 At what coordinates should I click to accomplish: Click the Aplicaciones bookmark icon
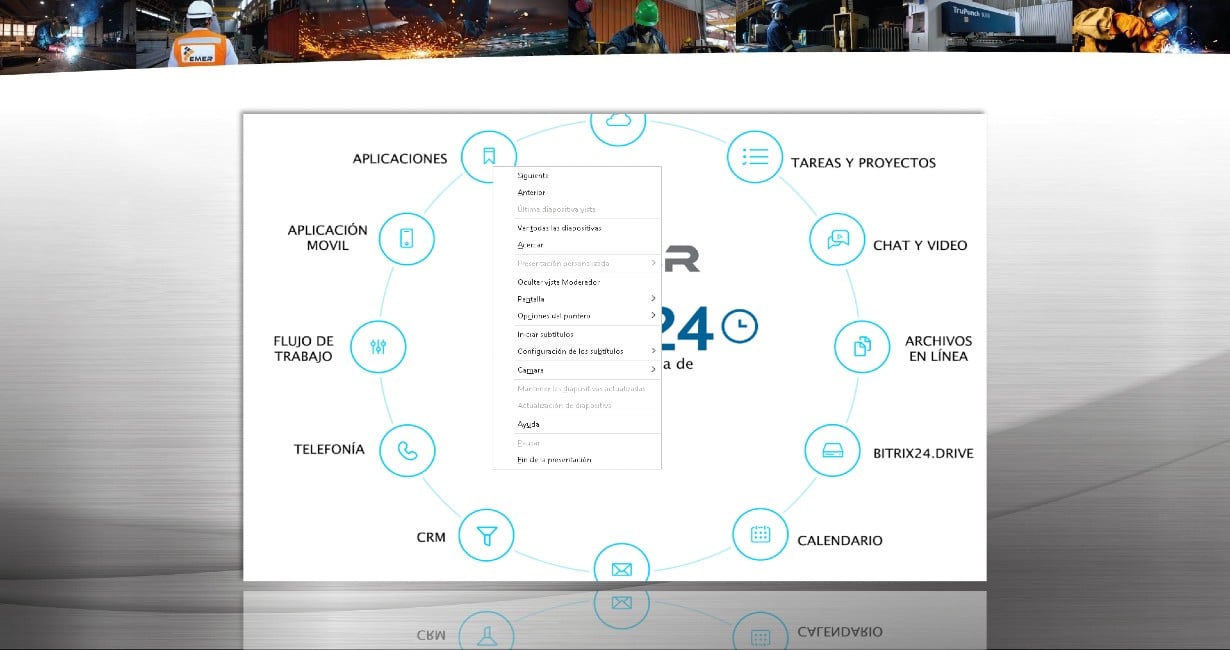pos(489,156)
